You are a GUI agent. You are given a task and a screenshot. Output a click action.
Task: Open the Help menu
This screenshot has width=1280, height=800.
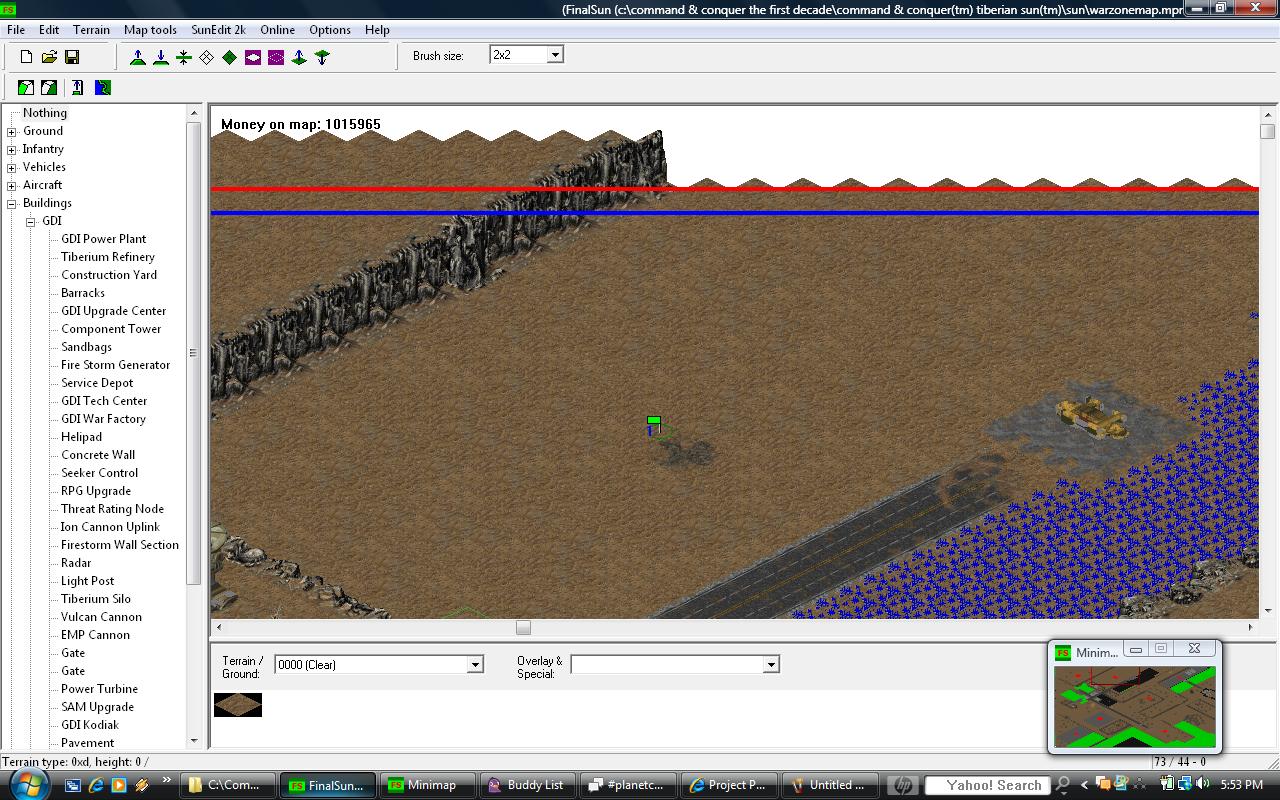coord(377,30)
